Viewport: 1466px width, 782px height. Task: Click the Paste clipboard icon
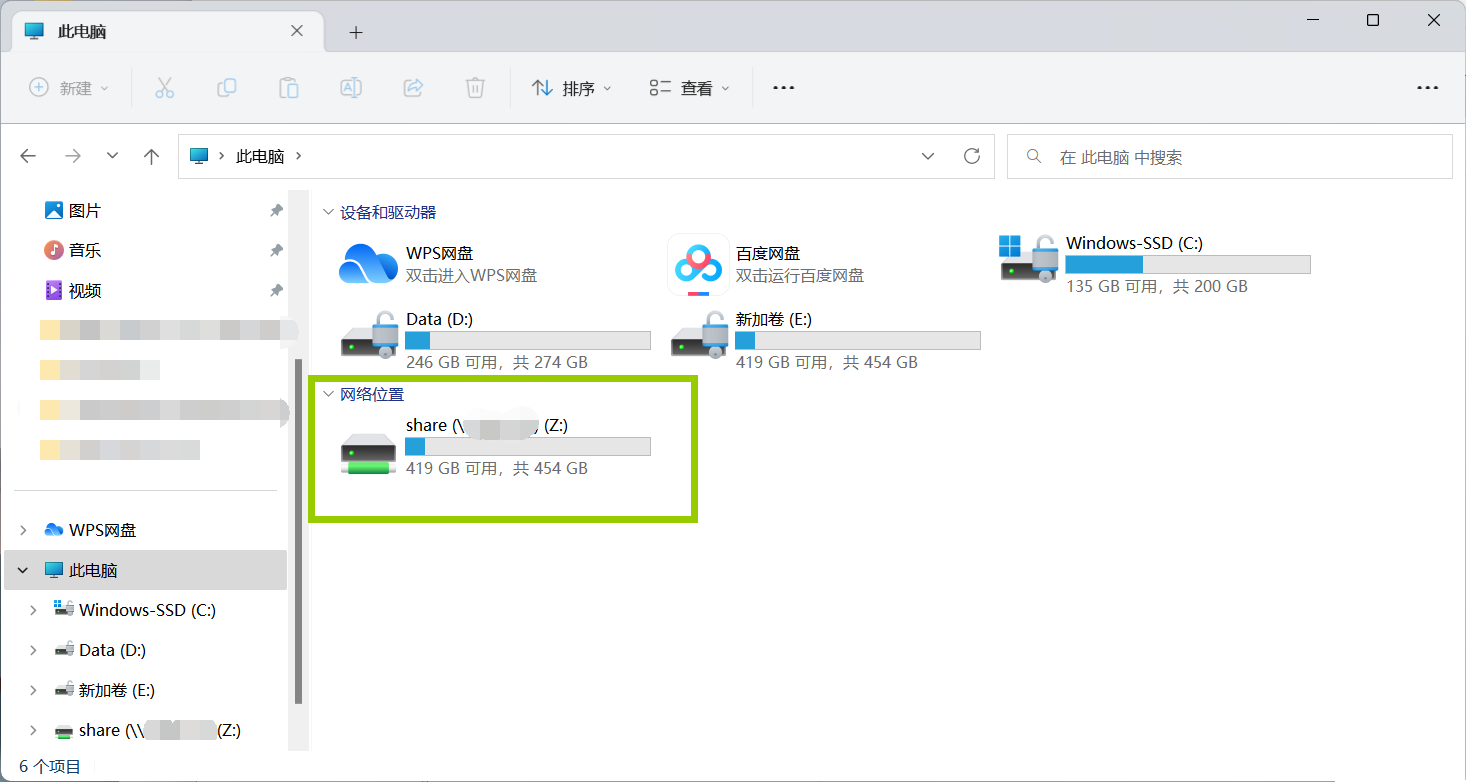coord(289,88)
